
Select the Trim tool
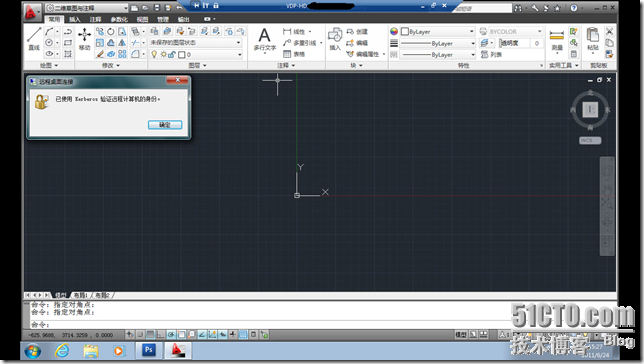coord(135,42)
